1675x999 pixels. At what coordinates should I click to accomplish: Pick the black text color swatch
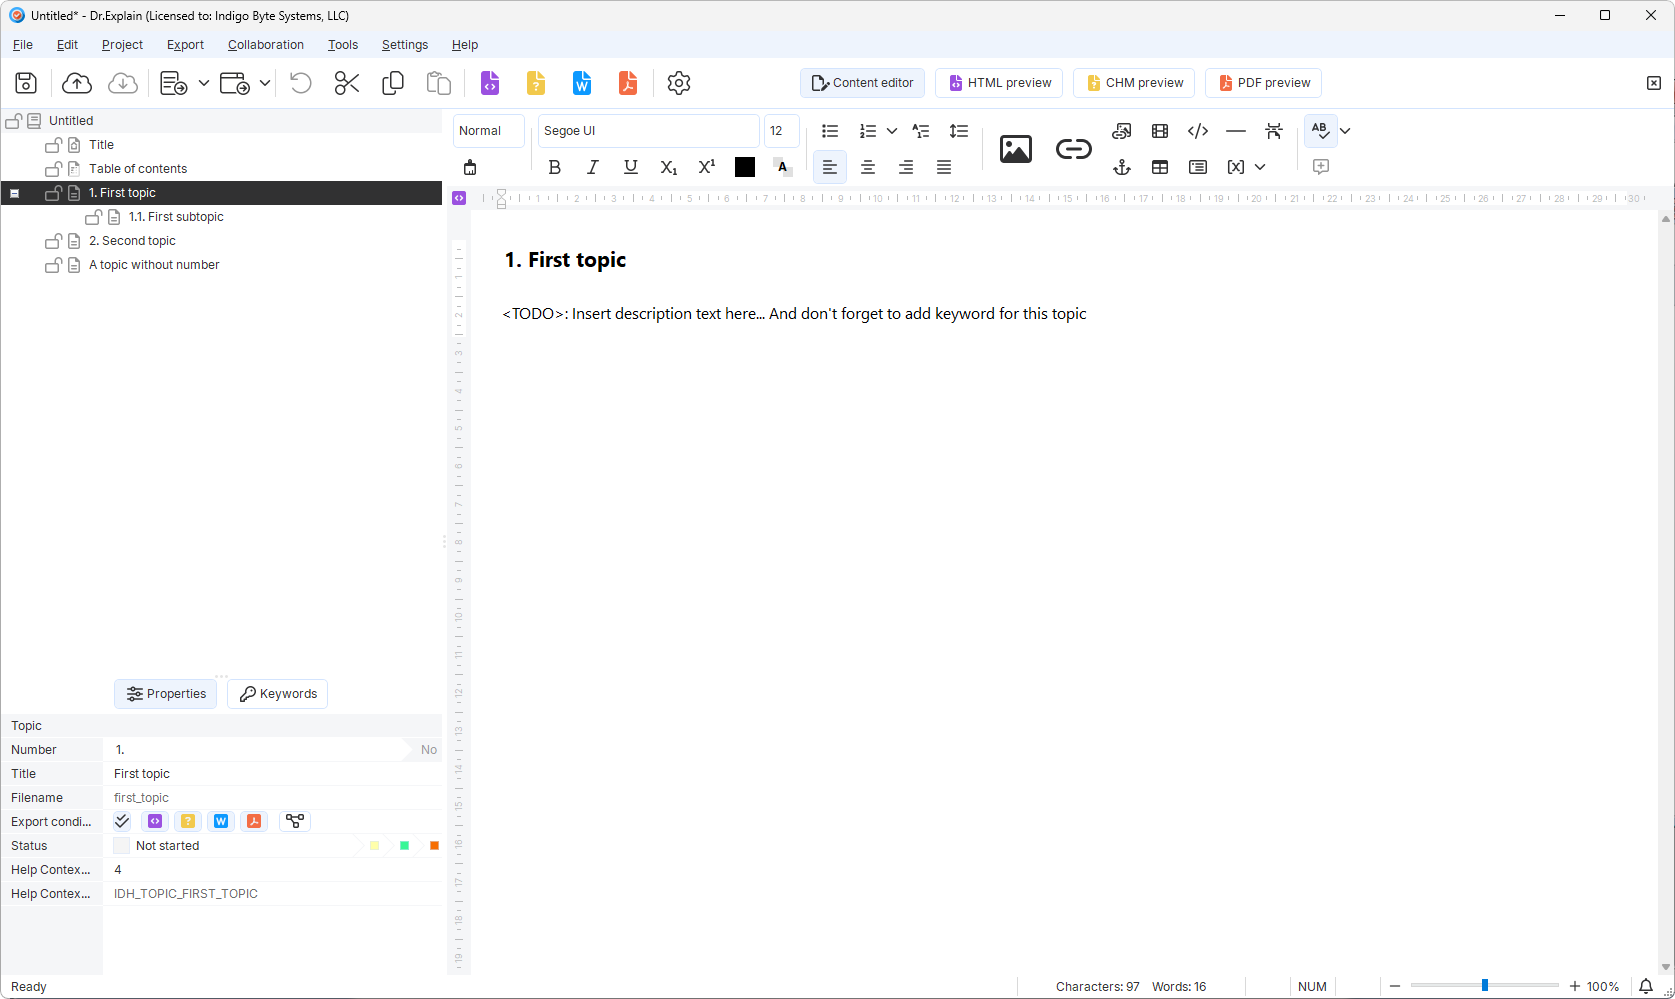click(x=745, y=167)
